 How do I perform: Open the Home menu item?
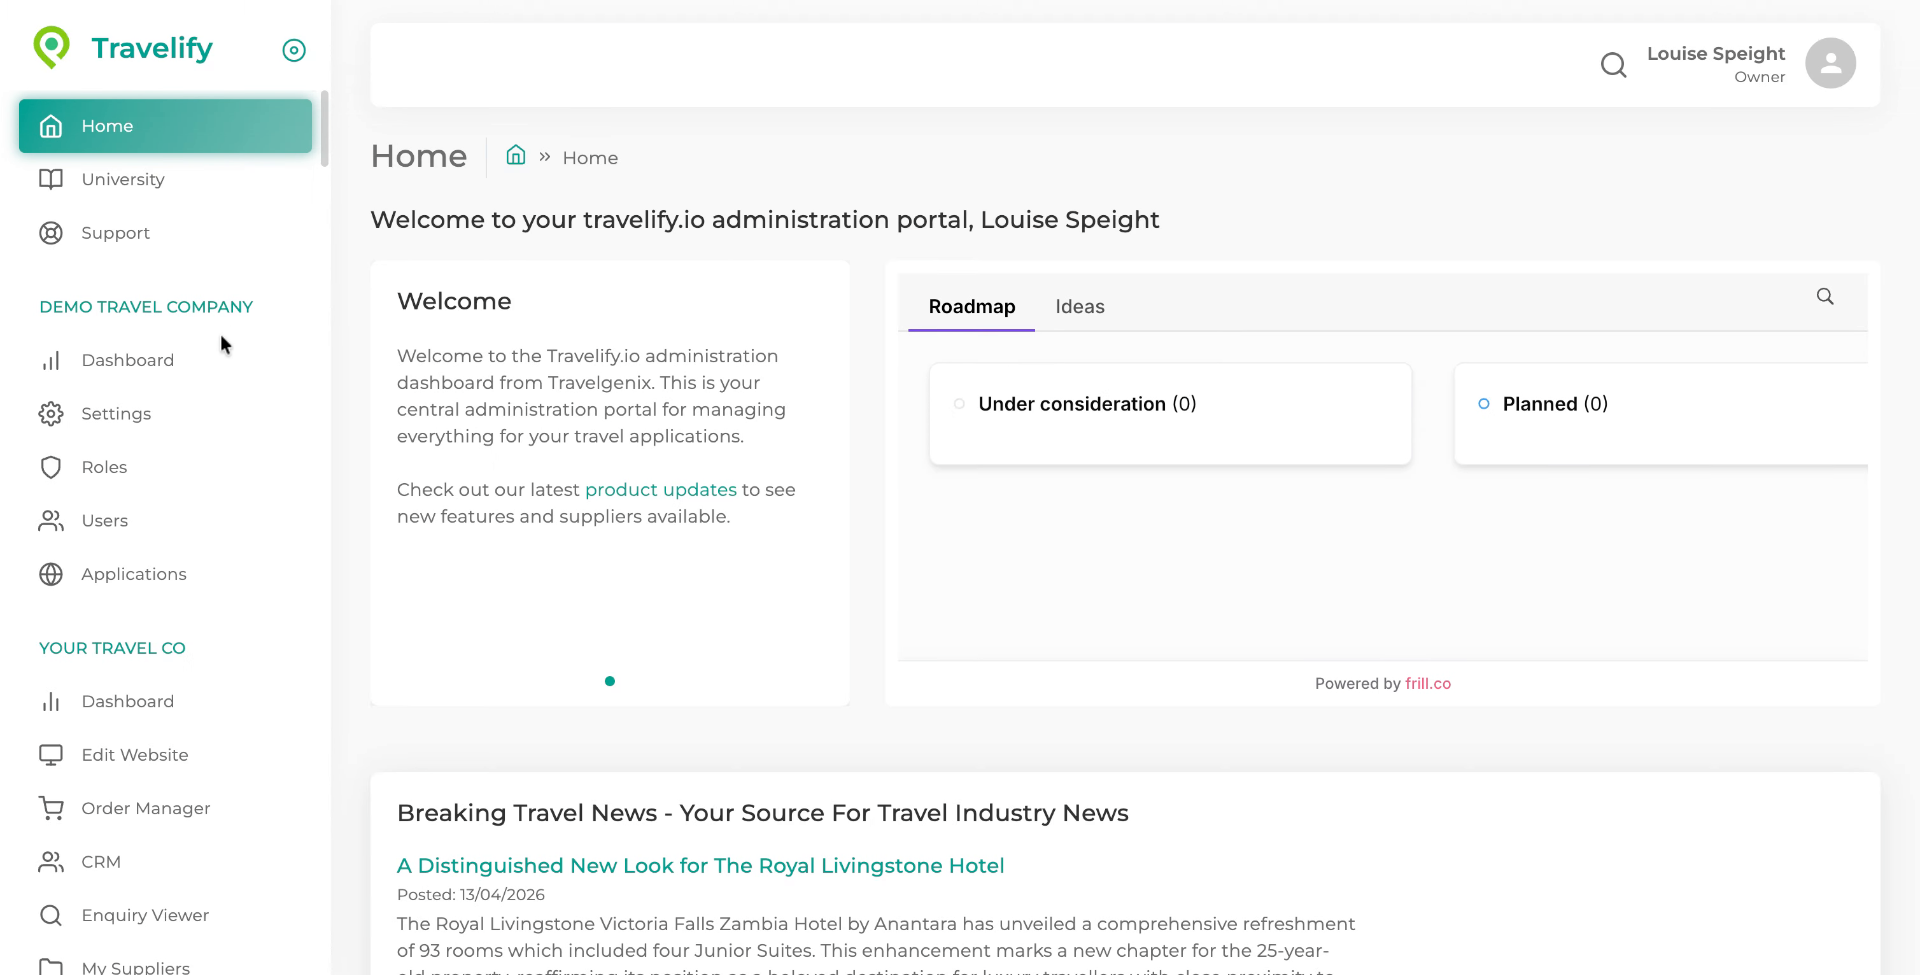165,126
